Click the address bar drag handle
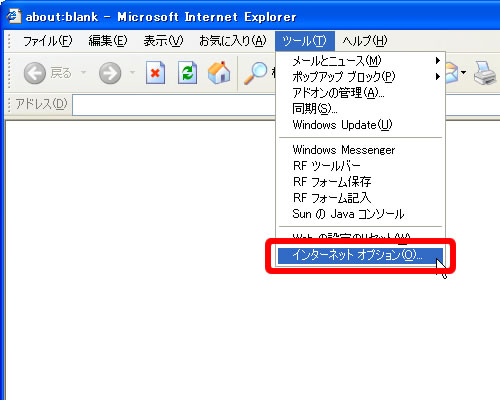 [x=9, y=104]
